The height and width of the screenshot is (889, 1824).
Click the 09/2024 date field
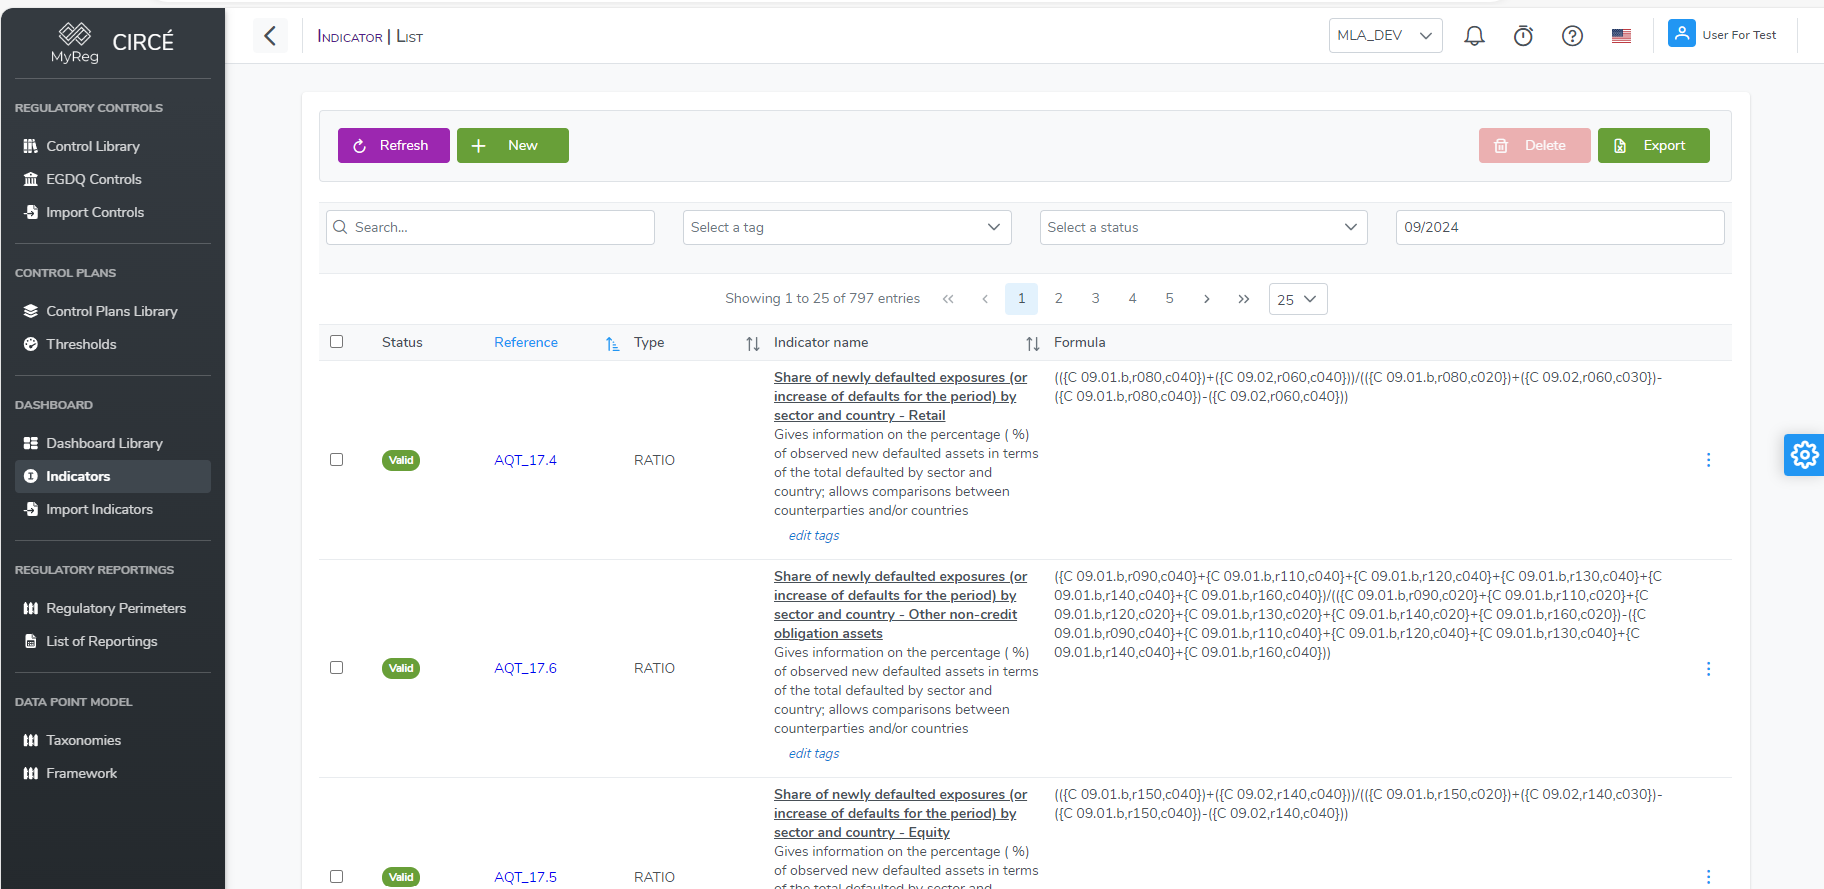1560,227
